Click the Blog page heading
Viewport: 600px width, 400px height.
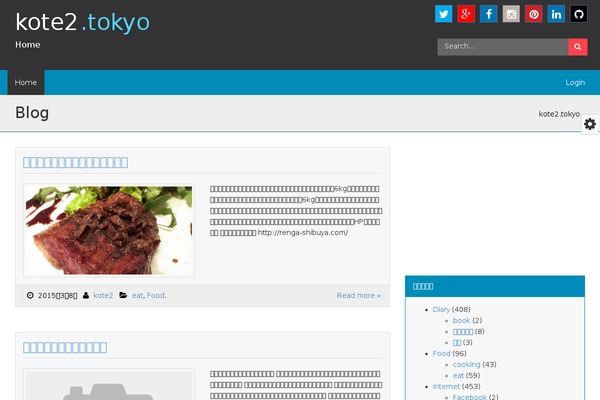pyautogui.click(x=32, y=113)
